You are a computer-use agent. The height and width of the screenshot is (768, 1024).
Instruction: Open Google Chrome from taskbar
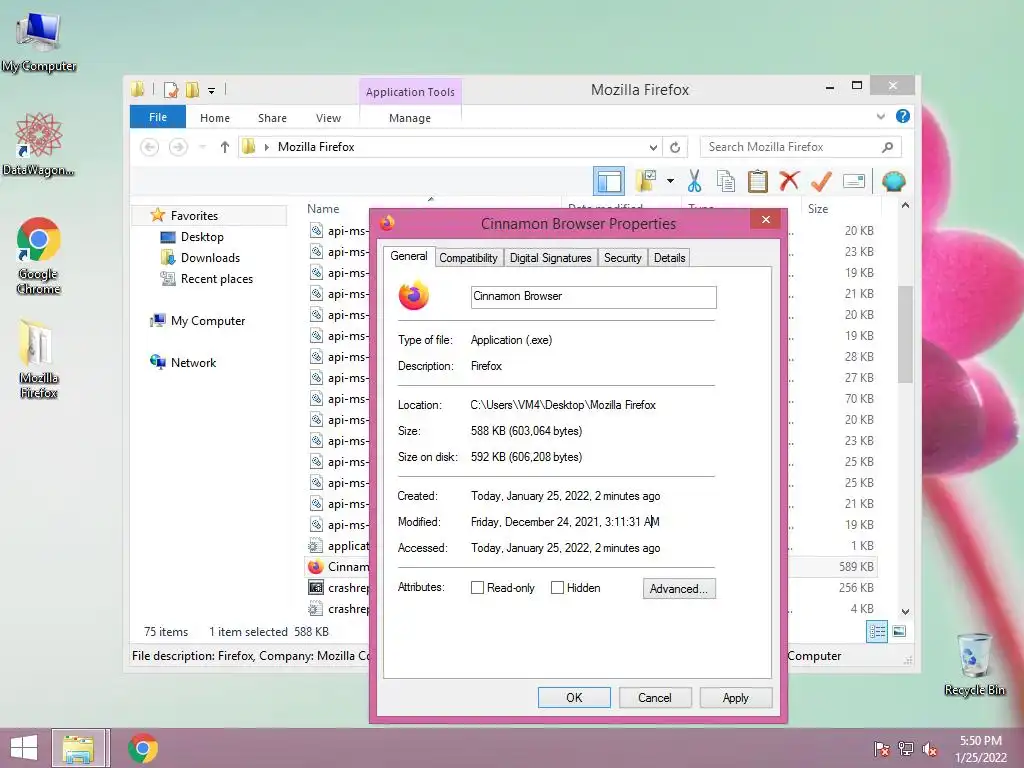tap(143, 748)
